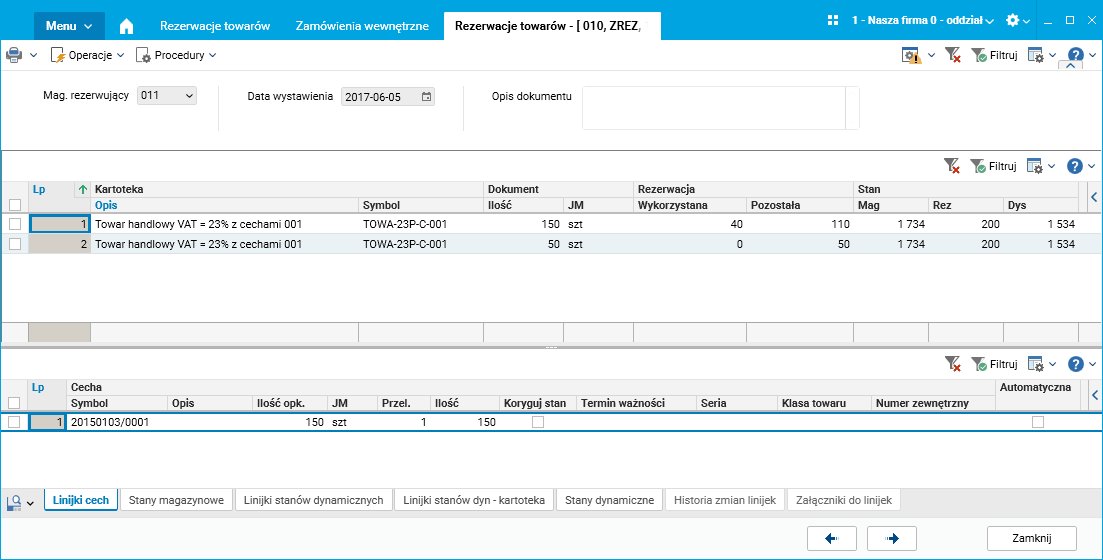
Task: Click into the Opis dokumentu text box
Action: (x=713, y=108)
